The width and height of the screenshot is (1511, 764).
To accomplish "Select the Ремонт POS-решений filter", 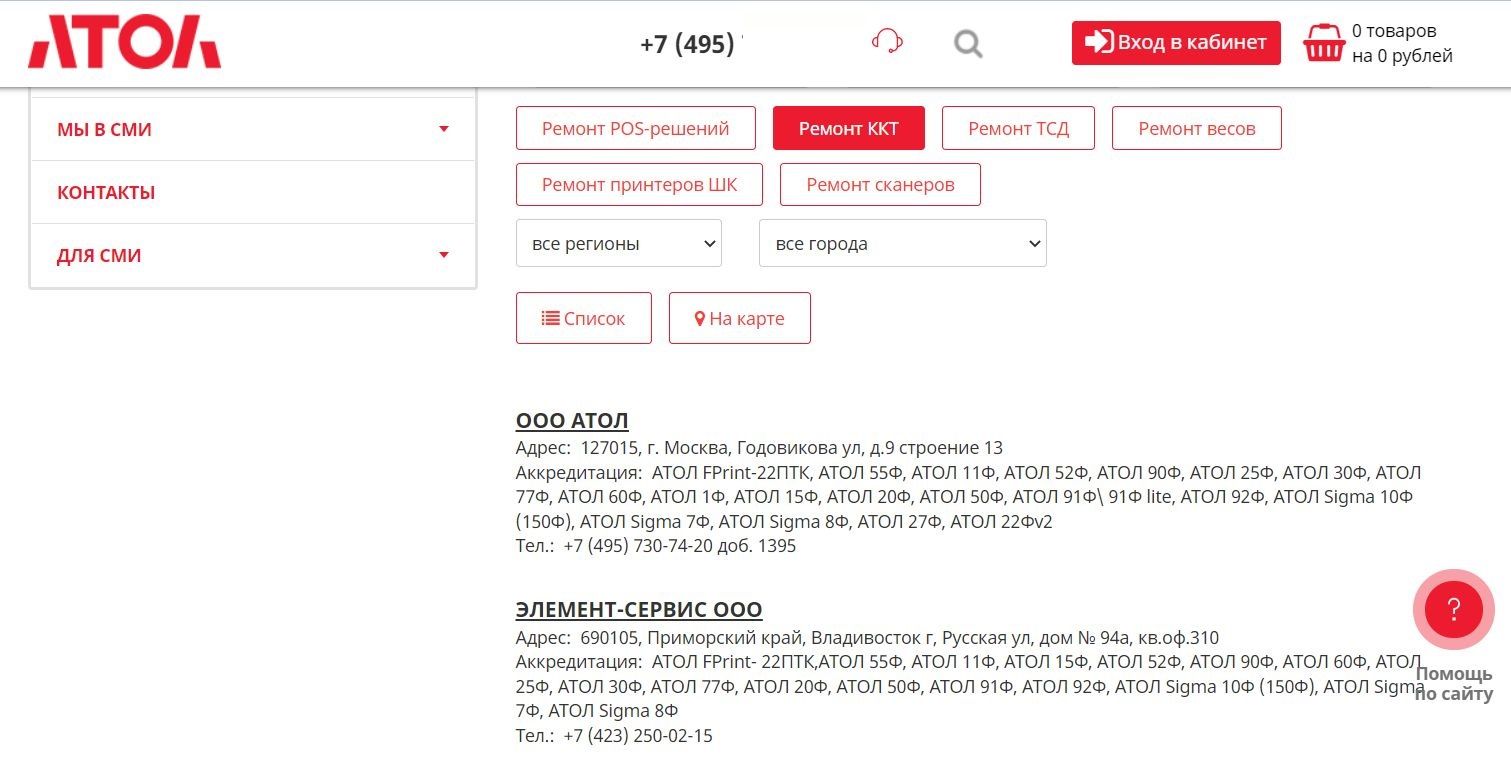I will tap(635, 128).
